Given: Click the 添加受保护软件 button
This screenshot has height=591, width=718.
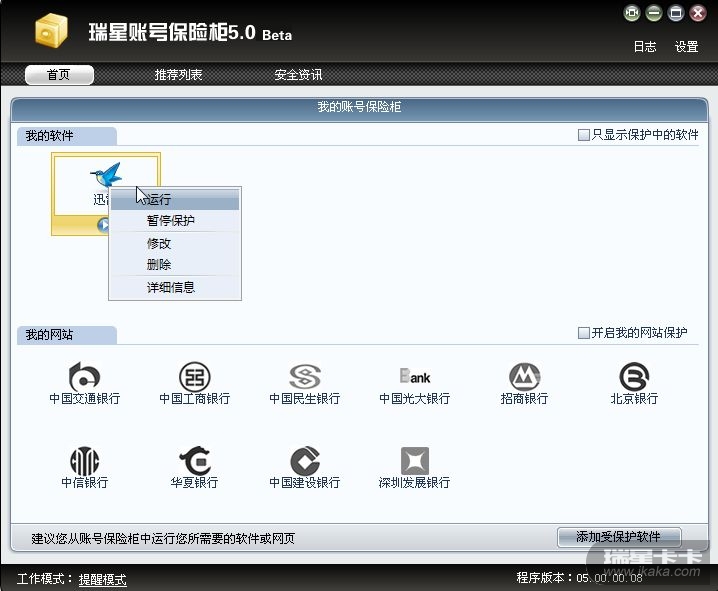Looking at the screenshot, I should point(619,537).
